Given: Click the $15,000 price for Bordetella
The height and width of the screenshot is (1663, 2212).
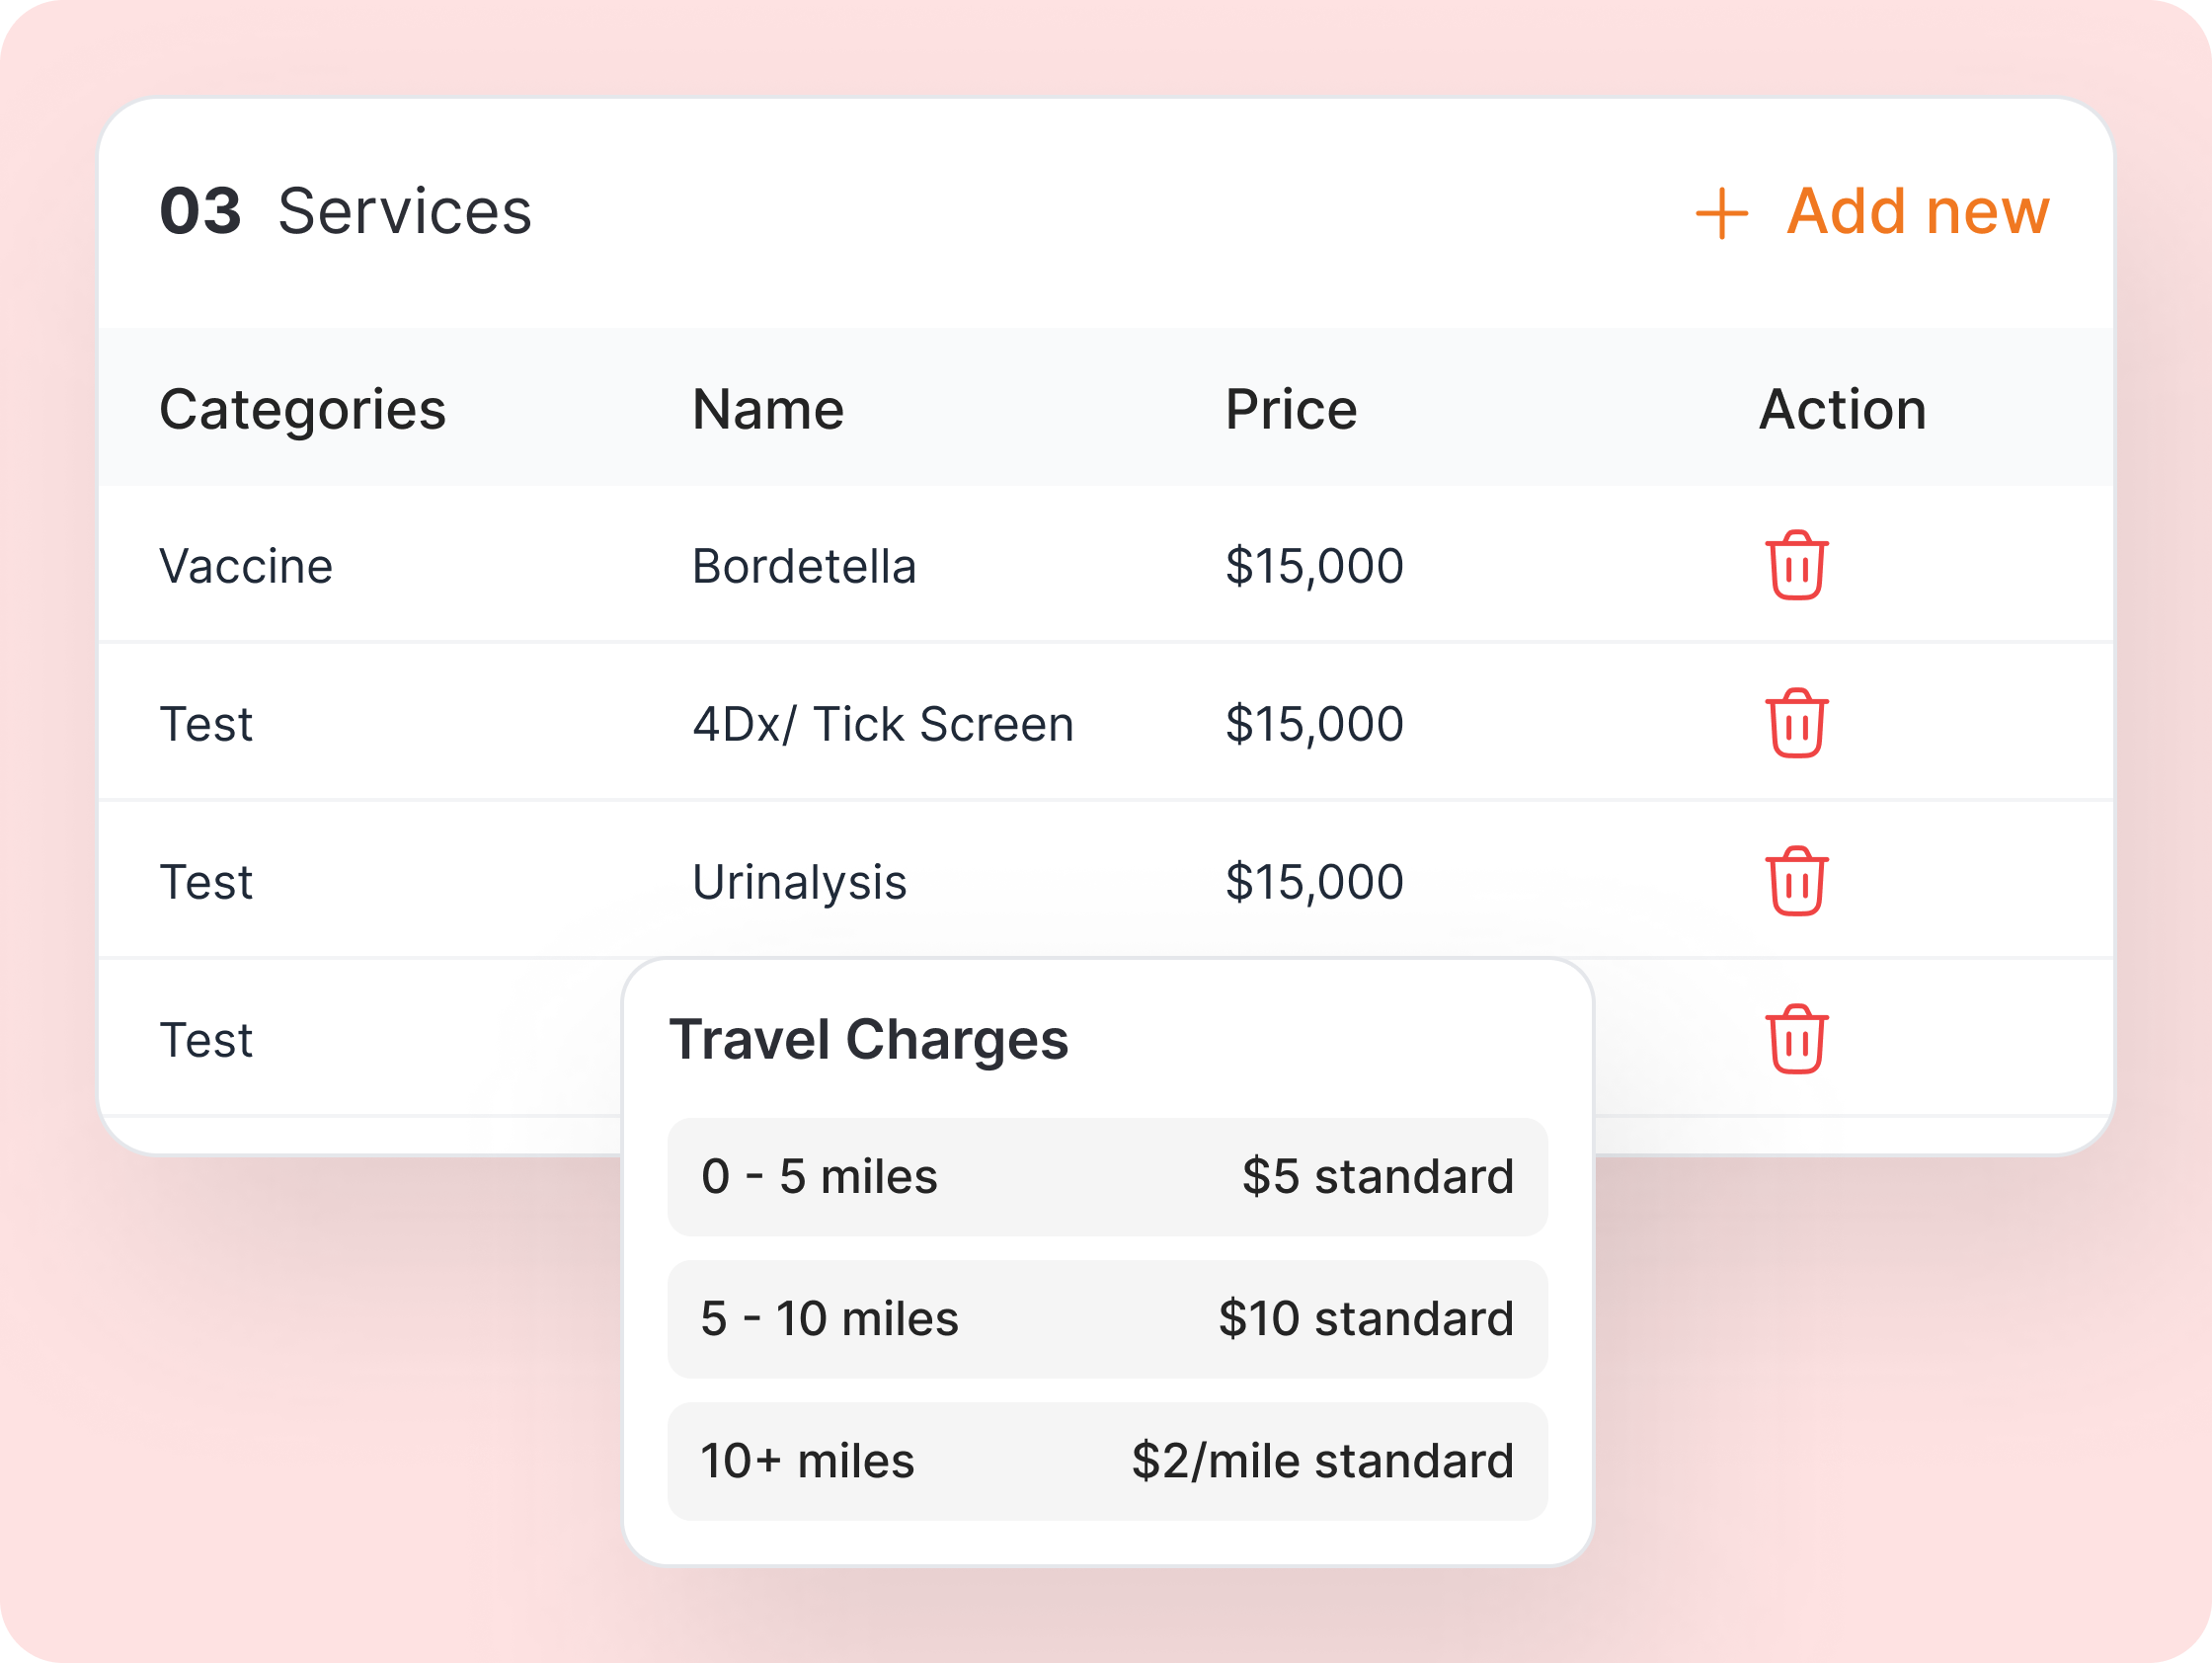Looking at the screenshot, I should coord(1314,566).
